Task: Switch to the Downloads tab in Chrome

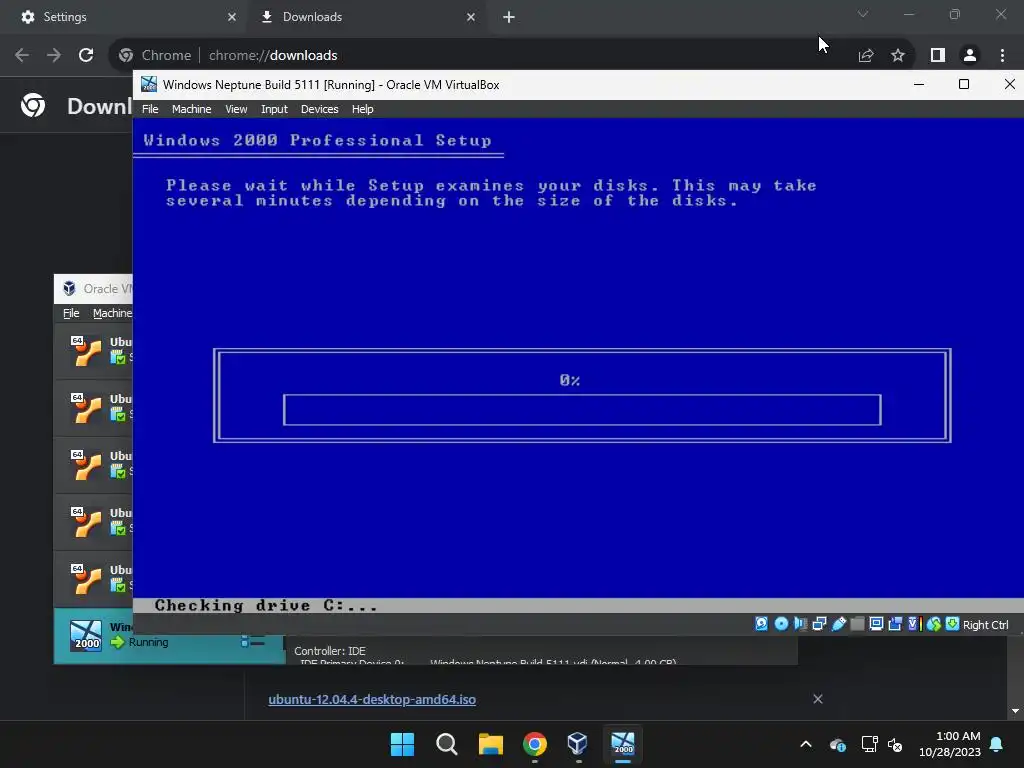Action: point(366,17)
